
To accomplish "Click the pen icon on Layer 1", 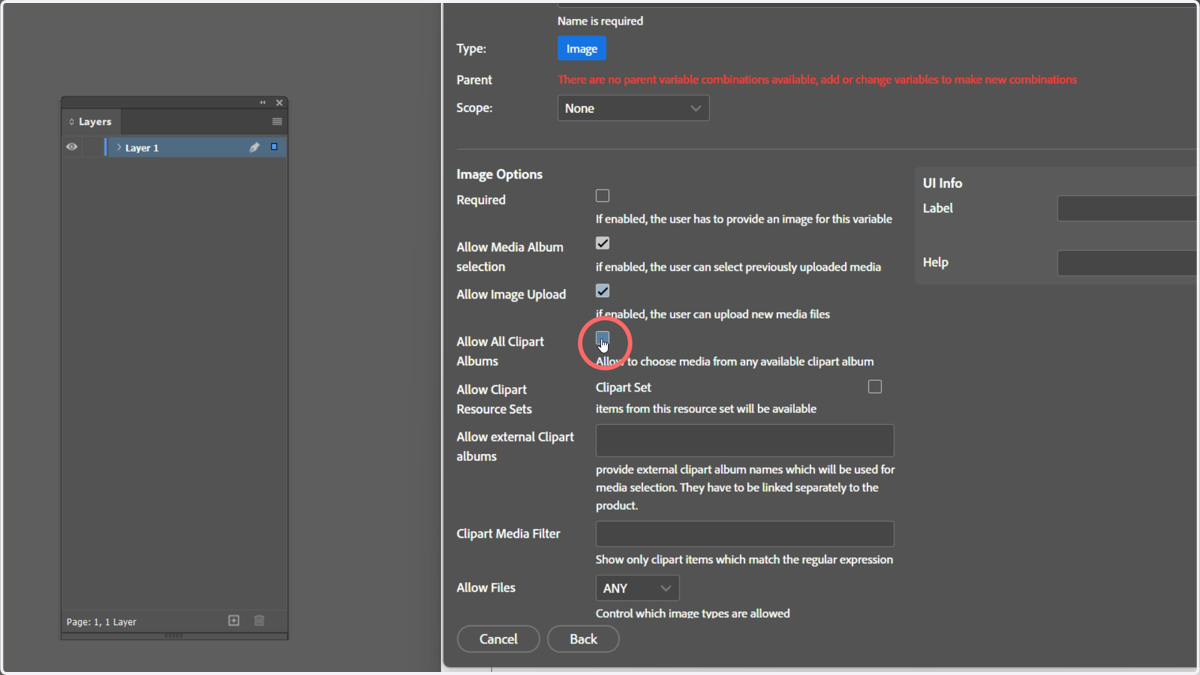I will 254,147.
